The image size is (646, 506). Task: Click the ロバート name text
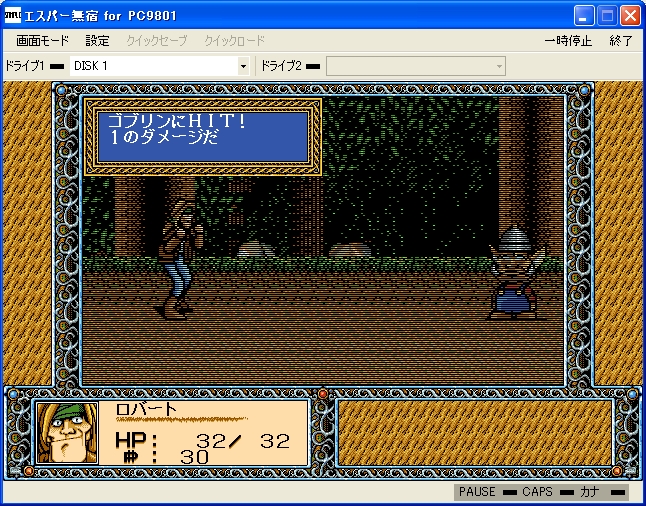point(146,409)
